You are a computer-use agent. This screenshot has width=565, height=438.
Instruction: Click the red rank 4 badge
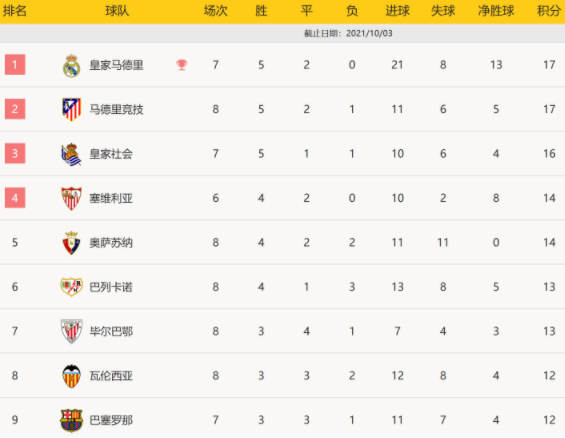point(15,198)
